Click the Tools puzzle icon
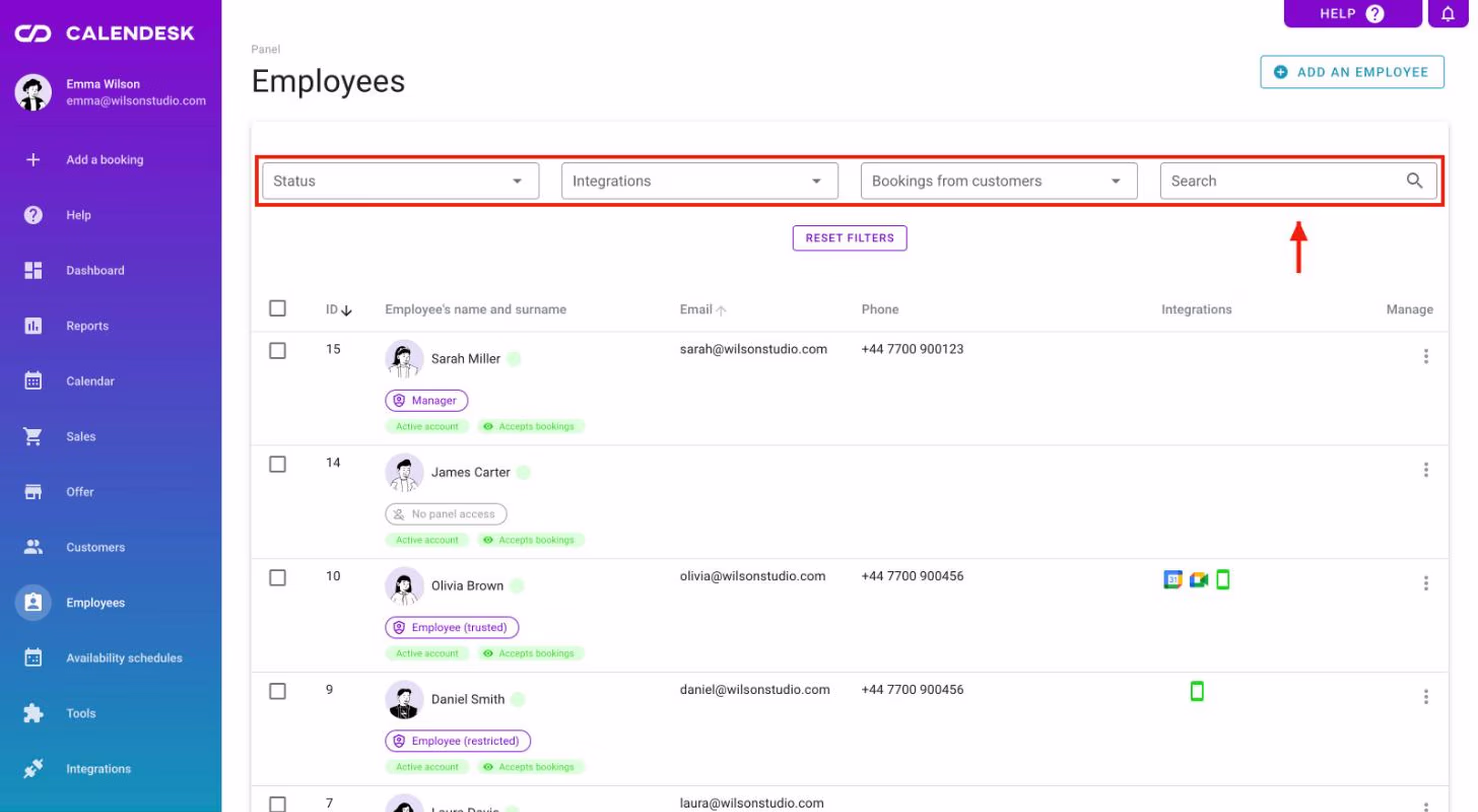The height and width of the screenshot is (812, 1478). click(x=33, y=713)
